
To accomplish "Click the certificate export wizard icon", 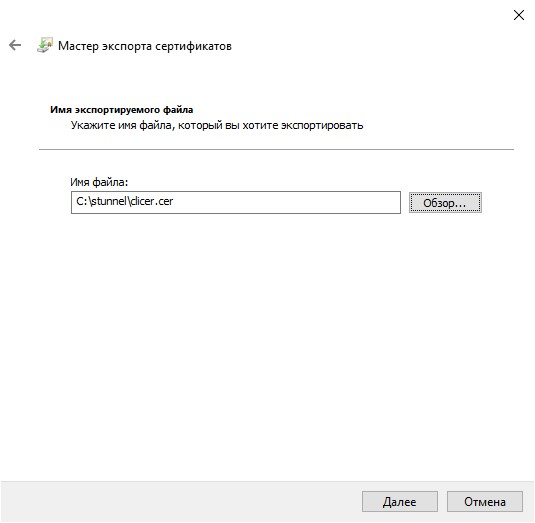I will point(45,45).
